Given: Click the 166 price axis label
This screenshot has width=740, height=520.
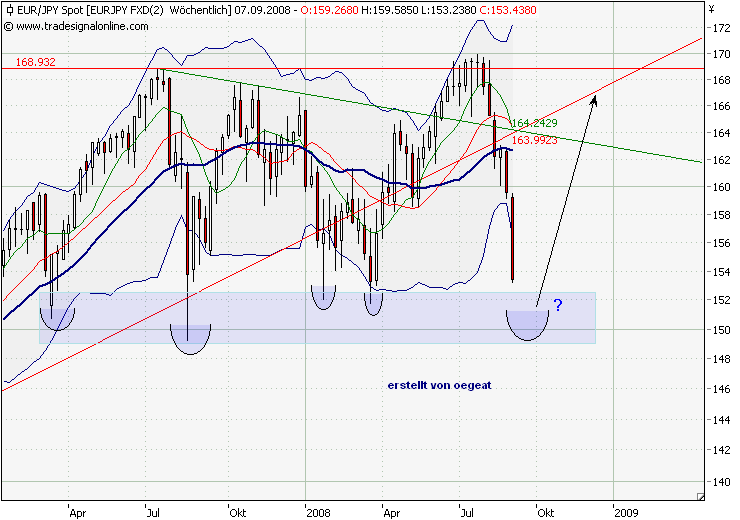Looking at the screenshot, I should click(x=721, y=106).
